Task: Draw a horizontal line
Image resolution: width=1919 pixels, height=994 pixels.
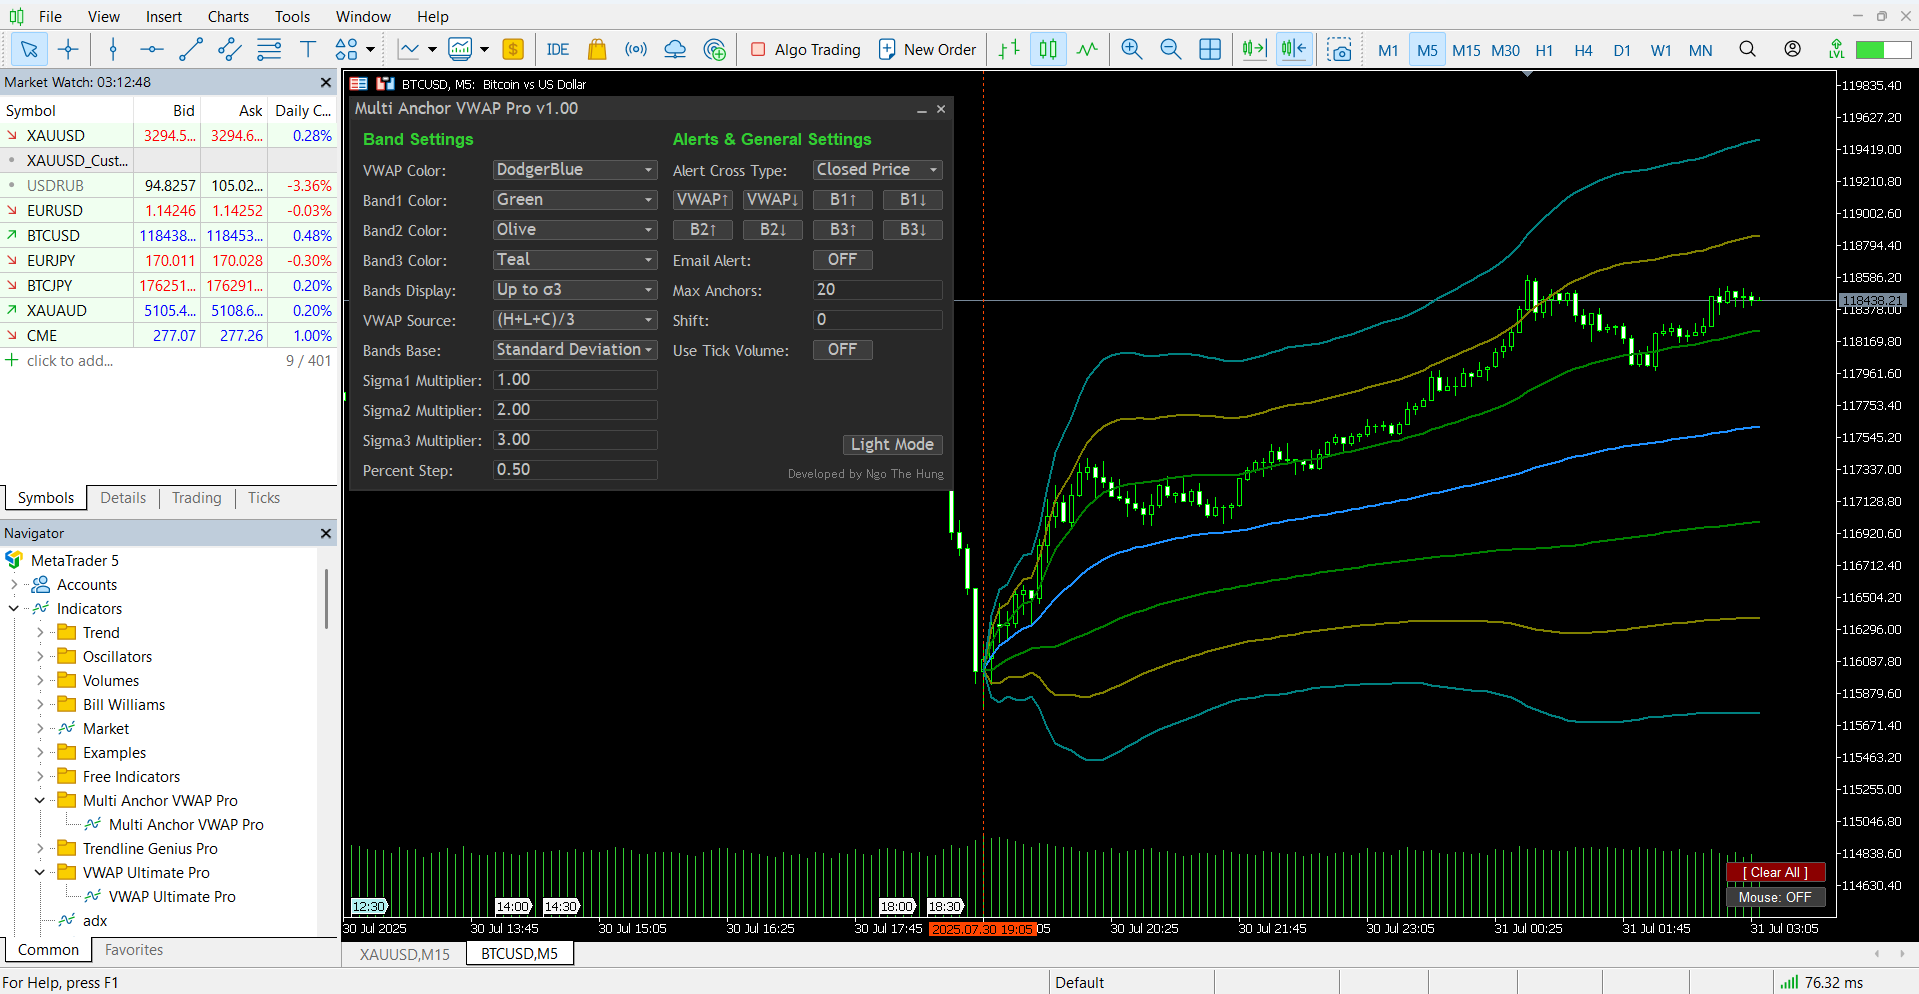Action: click(x=151, y=49)
